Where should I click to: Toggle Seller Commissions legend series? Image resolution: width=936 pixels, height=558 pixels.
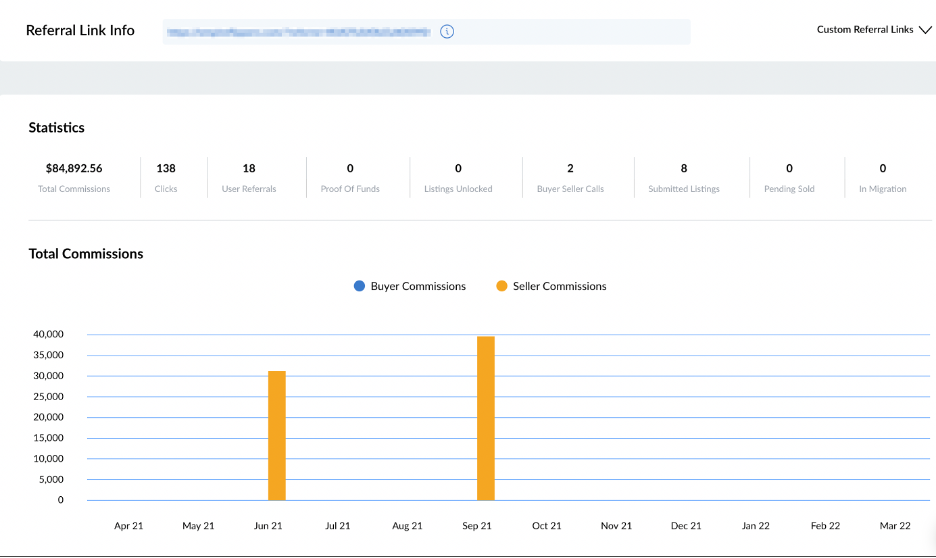pos(551,286)
